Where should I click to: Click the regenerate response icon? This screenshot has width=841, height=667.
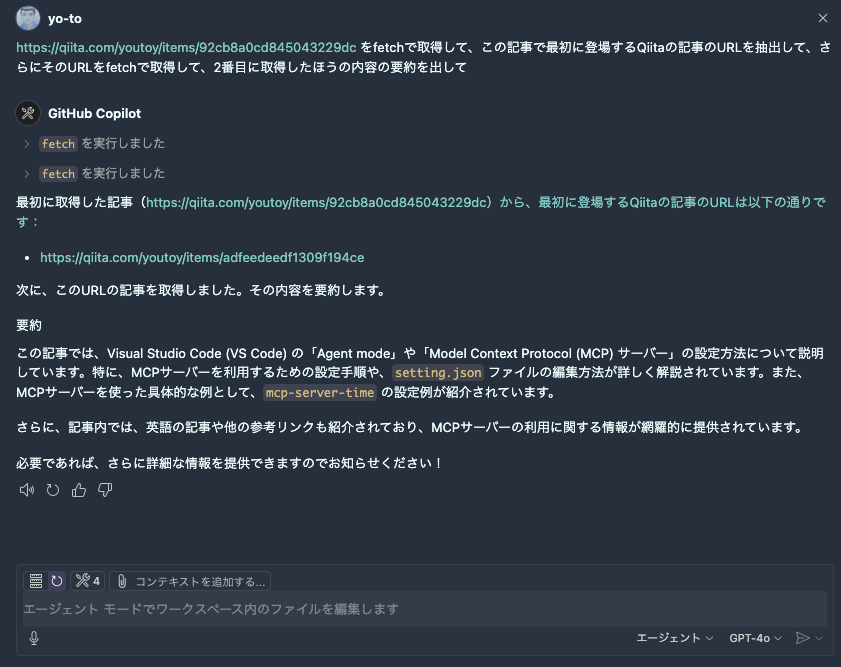(x=53, y=490)
